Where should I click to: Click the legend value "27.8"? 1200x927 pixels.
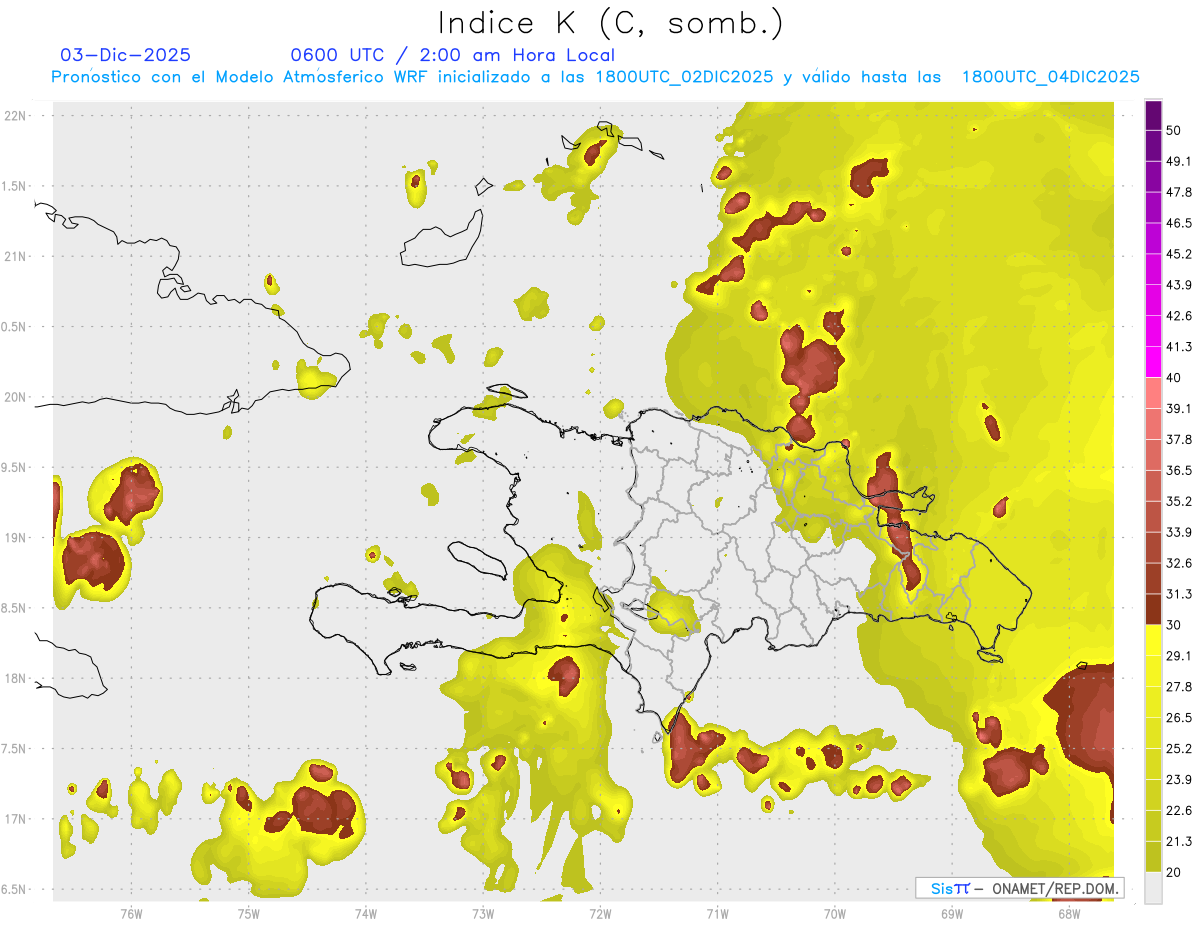click(1180, 687)
